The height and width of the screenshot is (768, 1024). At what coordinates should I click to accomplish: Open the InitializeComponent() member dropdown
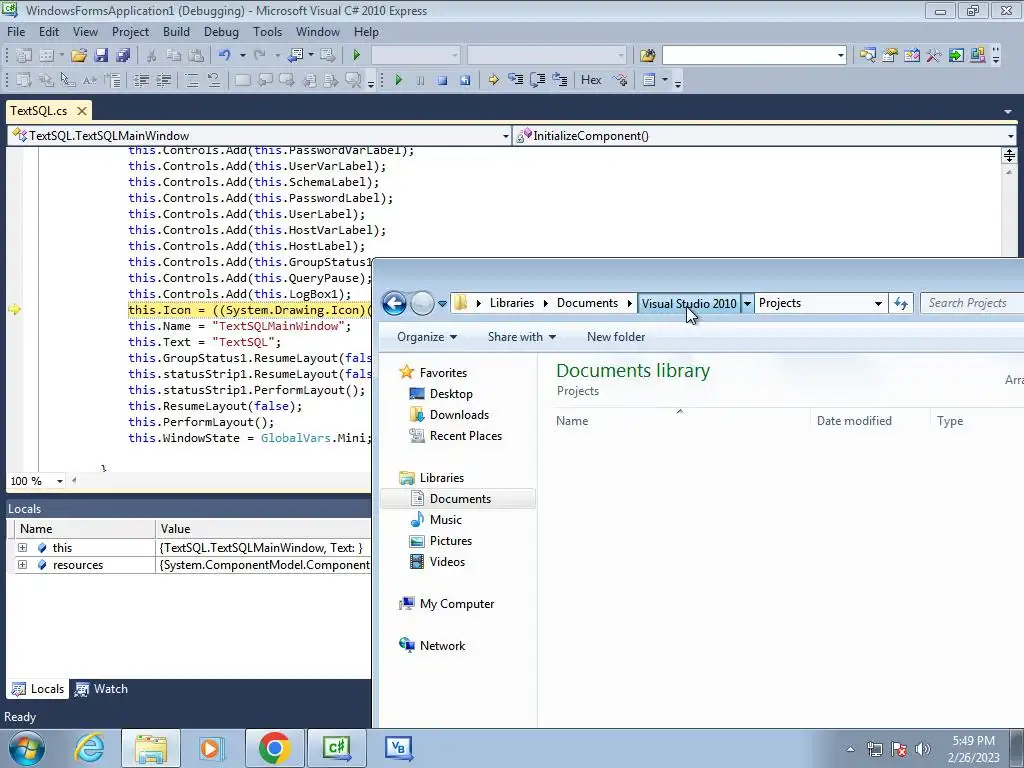[1010, 136]
